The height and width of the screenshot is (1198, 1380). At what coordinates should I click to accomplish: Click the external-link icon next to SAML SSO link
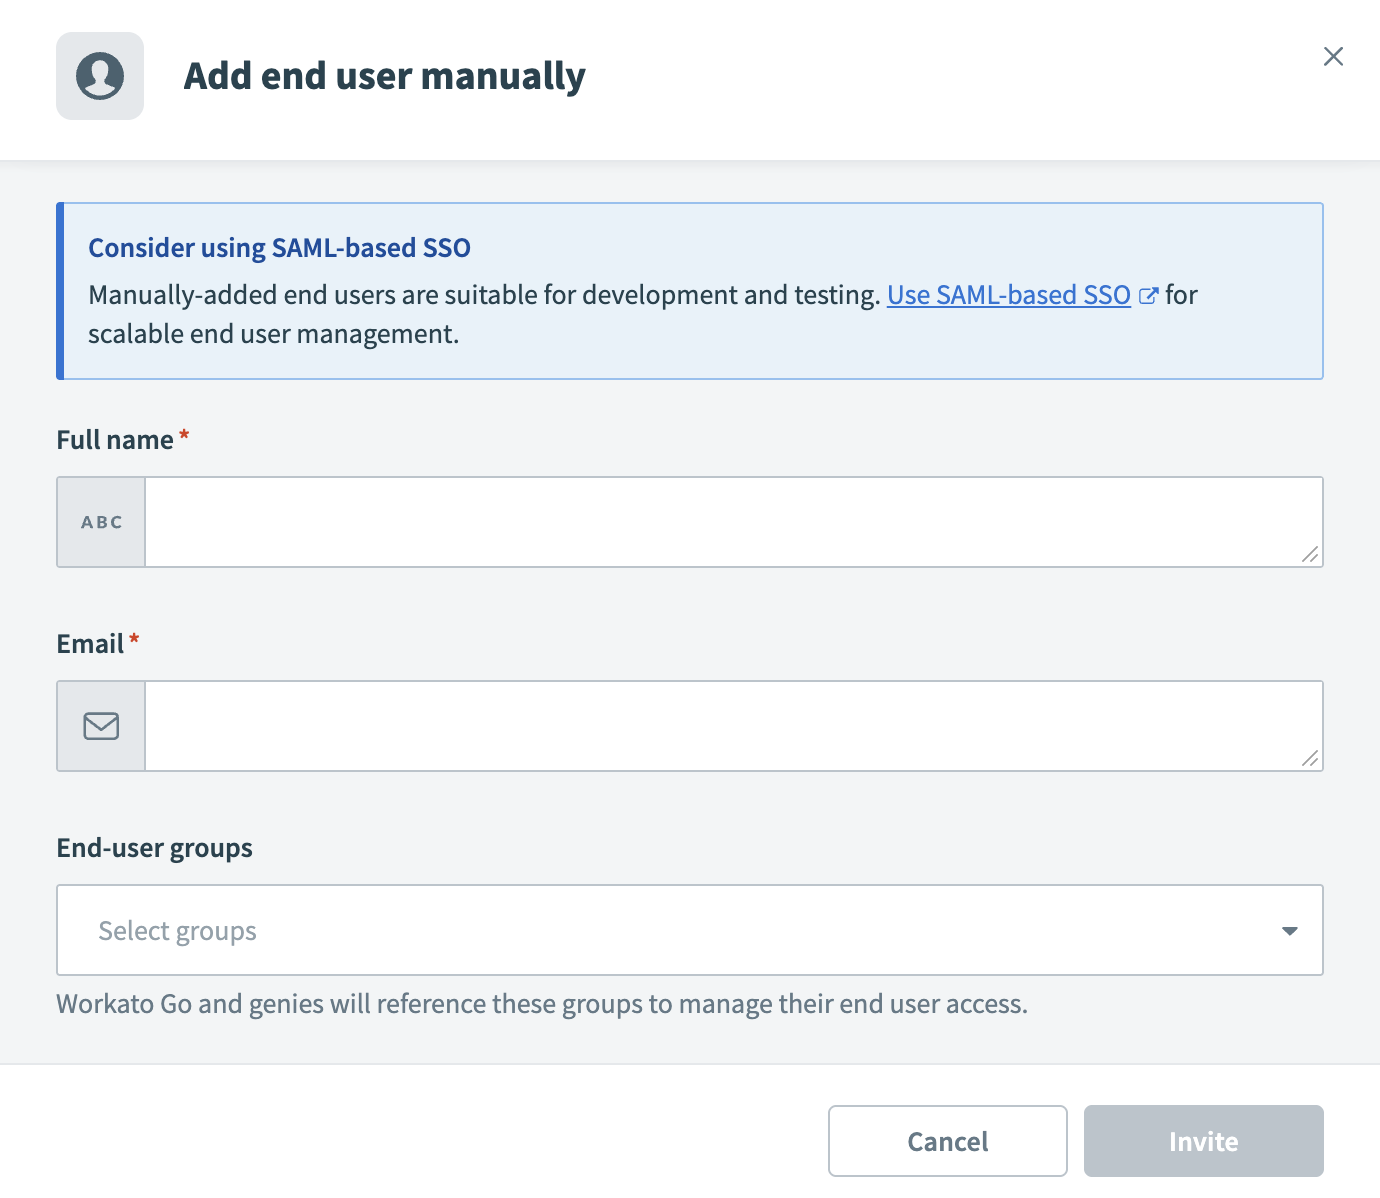[x=1148, y=295]
